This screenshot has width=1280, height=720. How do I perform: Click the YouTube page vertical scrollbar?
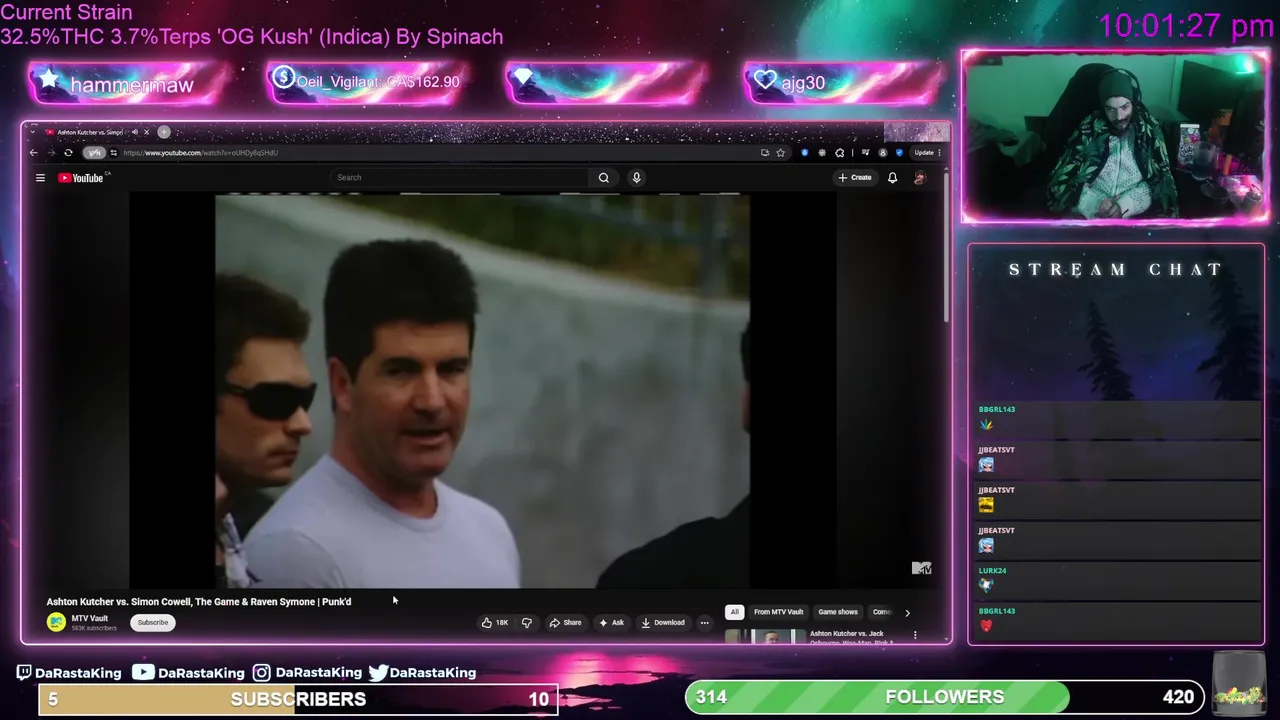click(x=946, y=250)
